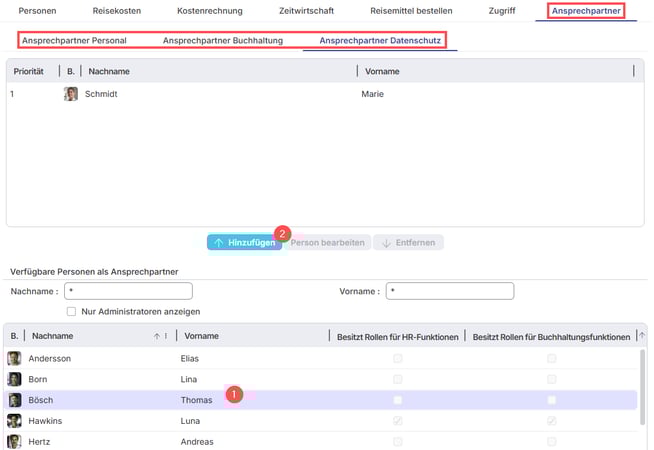The height and width of the screenshot is (450, 654).
Task: Open the Ansprechpartner Buchhaltung sub-tab
Action: 223,40
